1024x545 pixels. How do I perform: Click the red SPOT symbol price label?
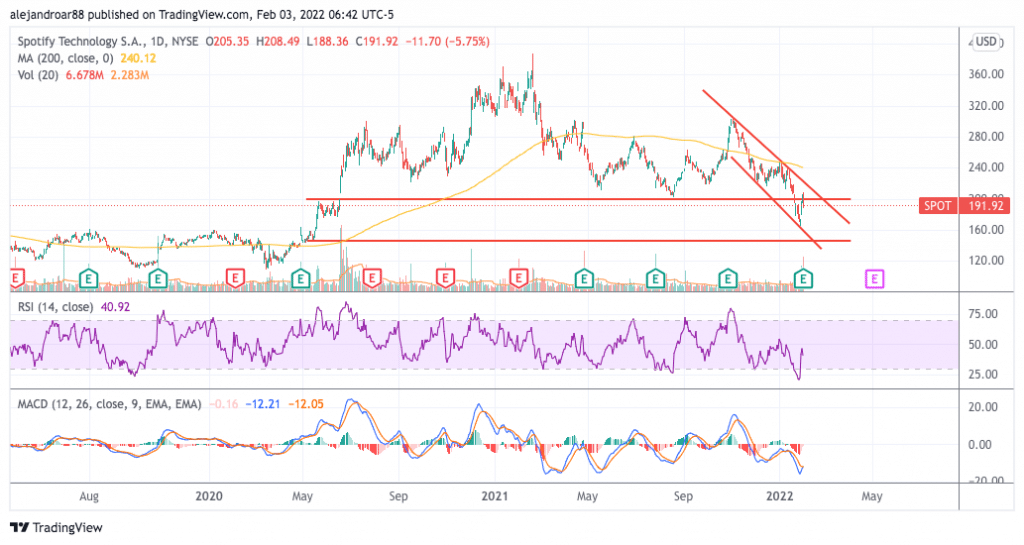coord(938,206)
